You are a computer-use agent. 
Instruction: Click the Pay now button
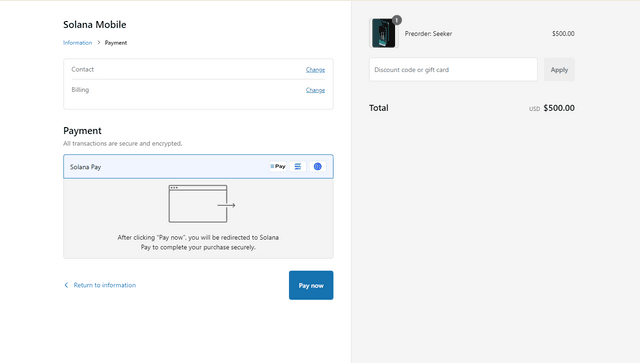311,285
